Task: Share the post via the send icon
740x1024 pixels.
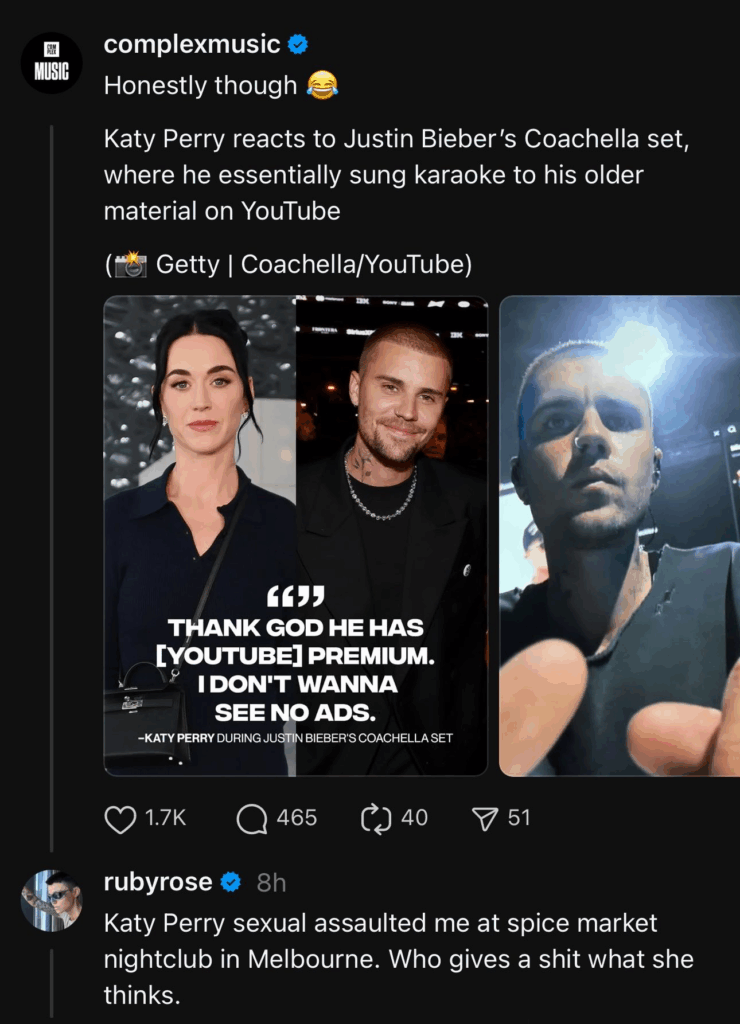Action: (x=487, y=819)
